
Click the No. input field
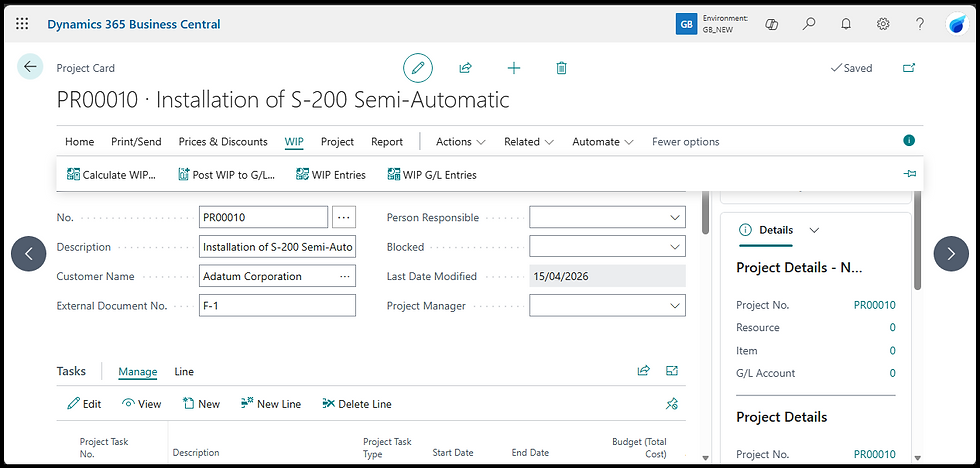click(263, 217)
